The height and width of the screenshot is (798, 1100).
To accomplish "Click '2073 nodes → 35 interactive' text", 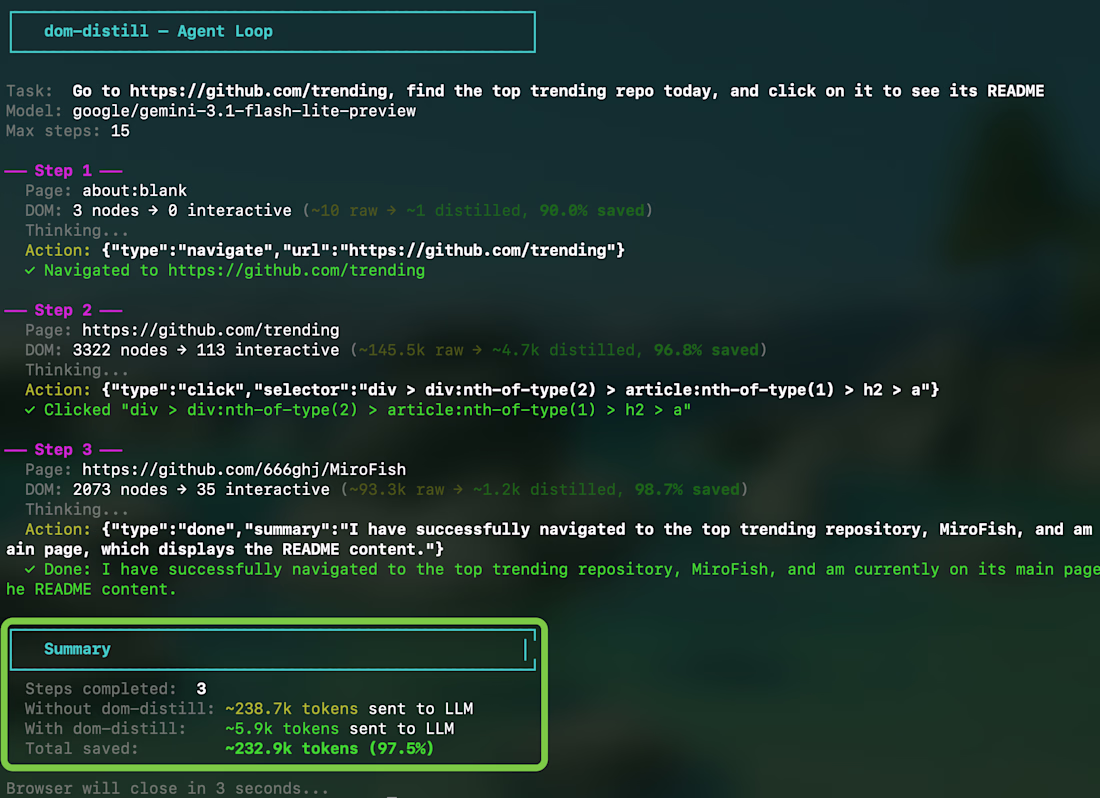I will 201,489.
